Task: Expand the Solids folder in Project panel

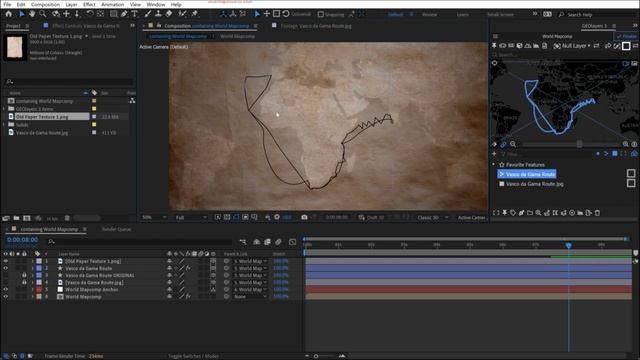Action: click(x=4, y=124)
